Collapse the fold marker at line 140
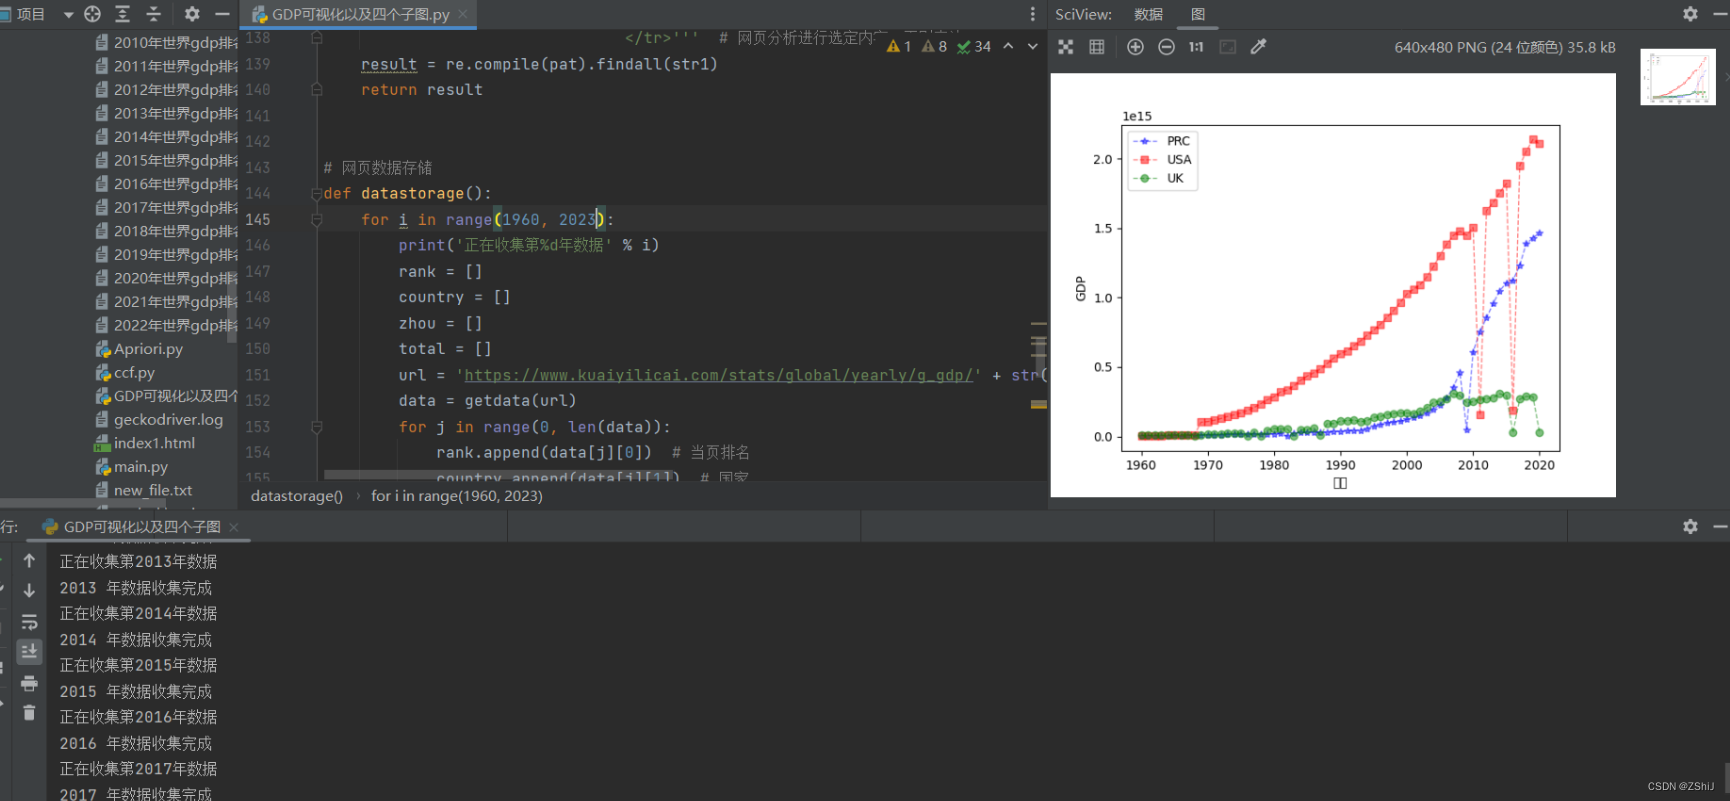Image resolution: width=1730 pixels, height=801 pixels. [316, 89]
